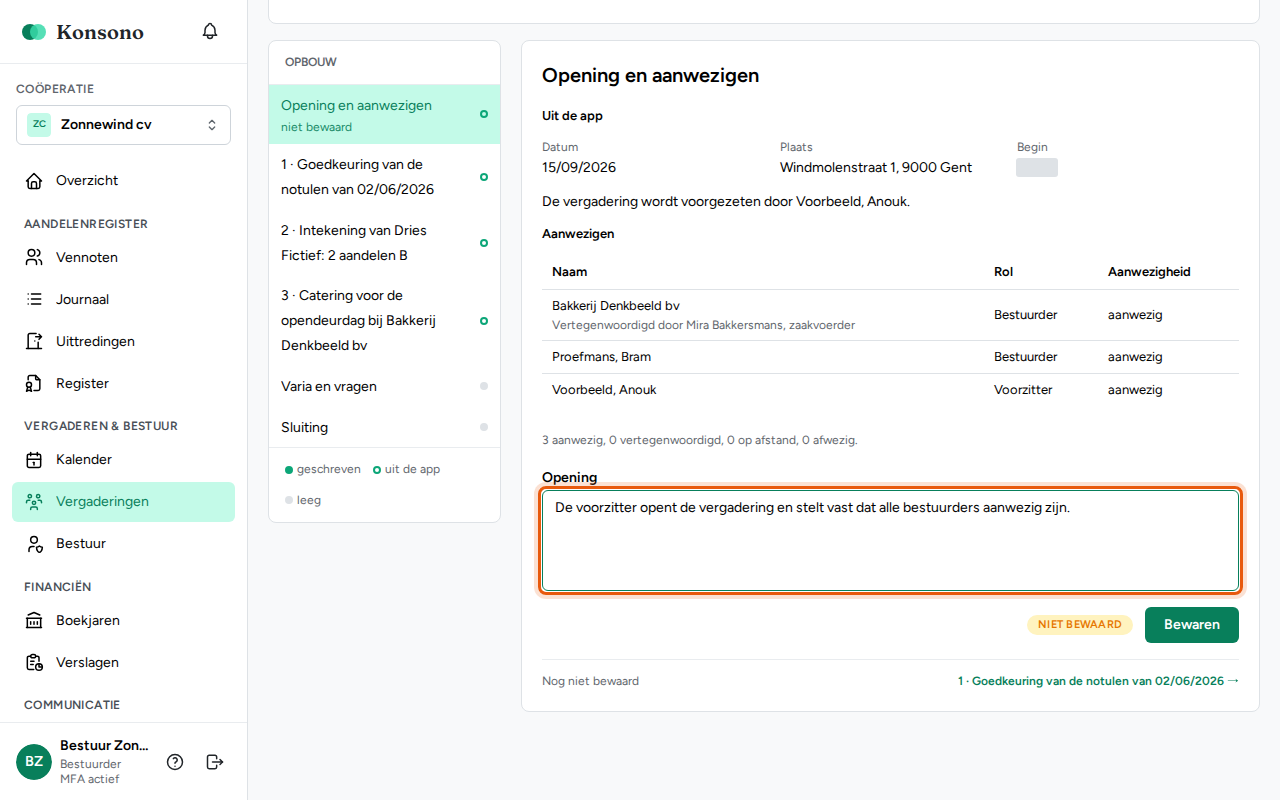The width and height of the screenshot is (1280, 800).
Task: Click into the Opening text area
Action: (x=890, y=540)
